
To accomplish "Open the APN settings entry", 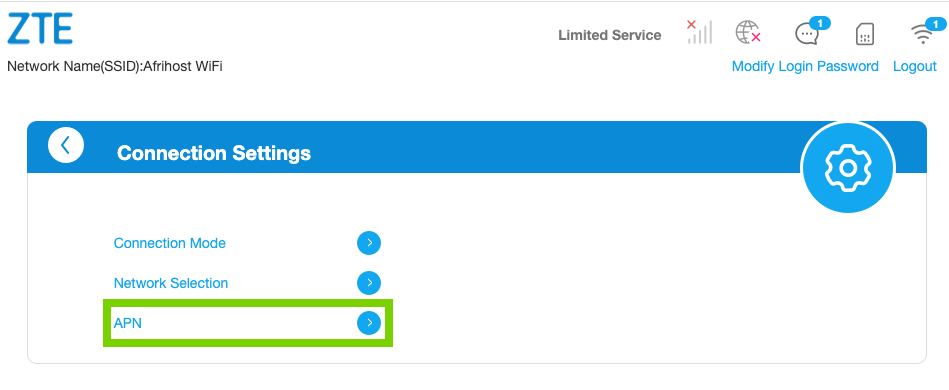I will click(x=128, y=323).
